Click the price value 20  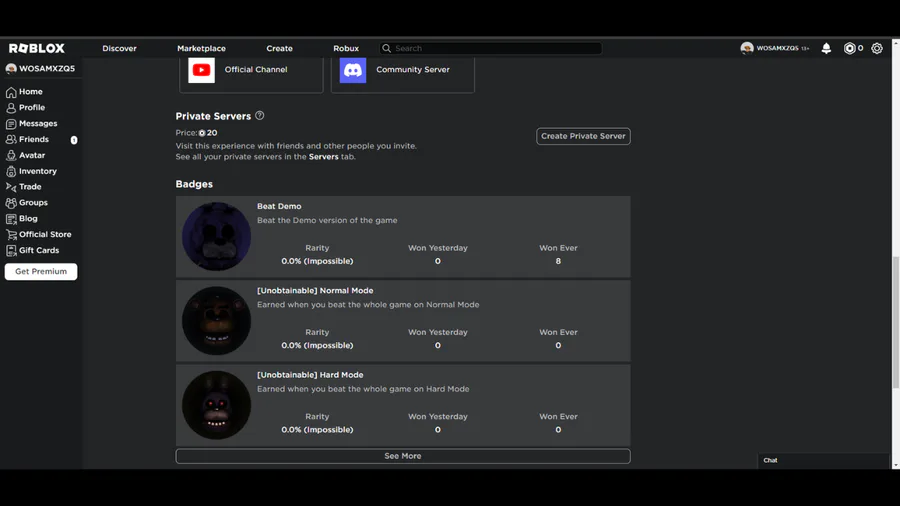coord(212,133)
